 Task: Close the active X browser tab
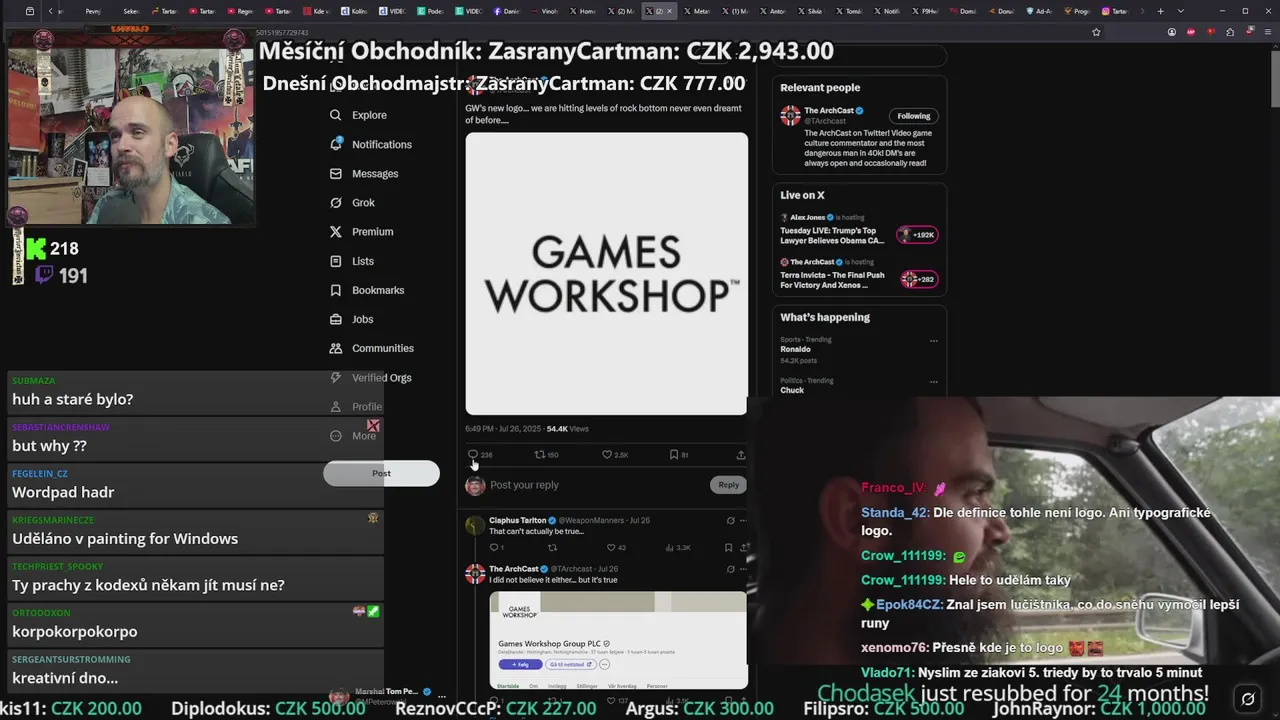pyautogui.click(x=669, y=11)
